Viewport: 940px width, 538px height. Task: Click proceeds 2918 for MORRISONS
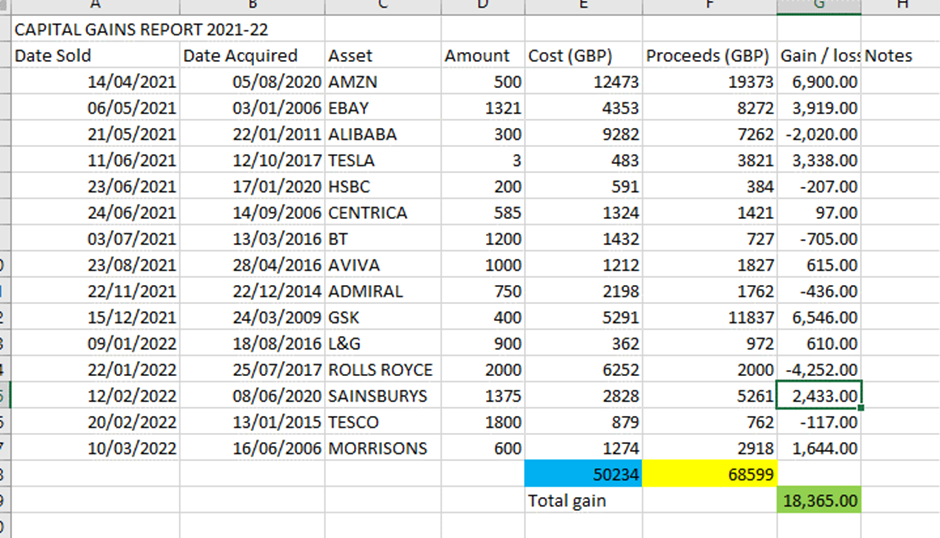tap(710, 448)
